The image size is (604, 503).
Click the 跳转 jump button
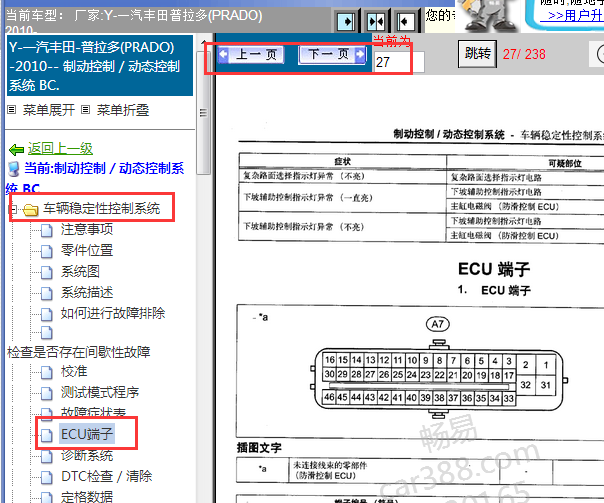477,54
